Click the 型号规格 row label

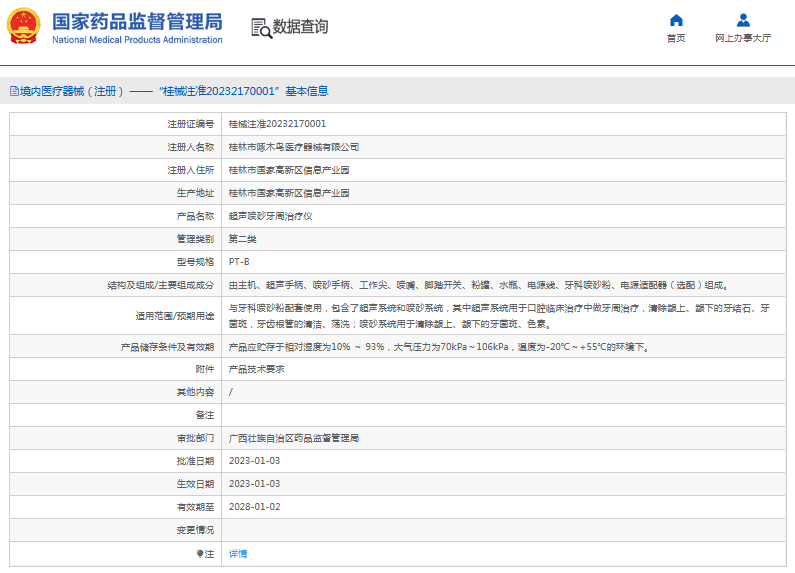(195, 262)
